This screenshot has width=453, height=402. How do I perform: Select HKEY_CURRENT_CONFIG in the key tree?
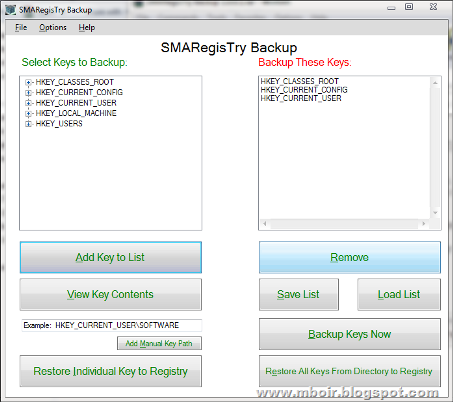pos(79,92)
